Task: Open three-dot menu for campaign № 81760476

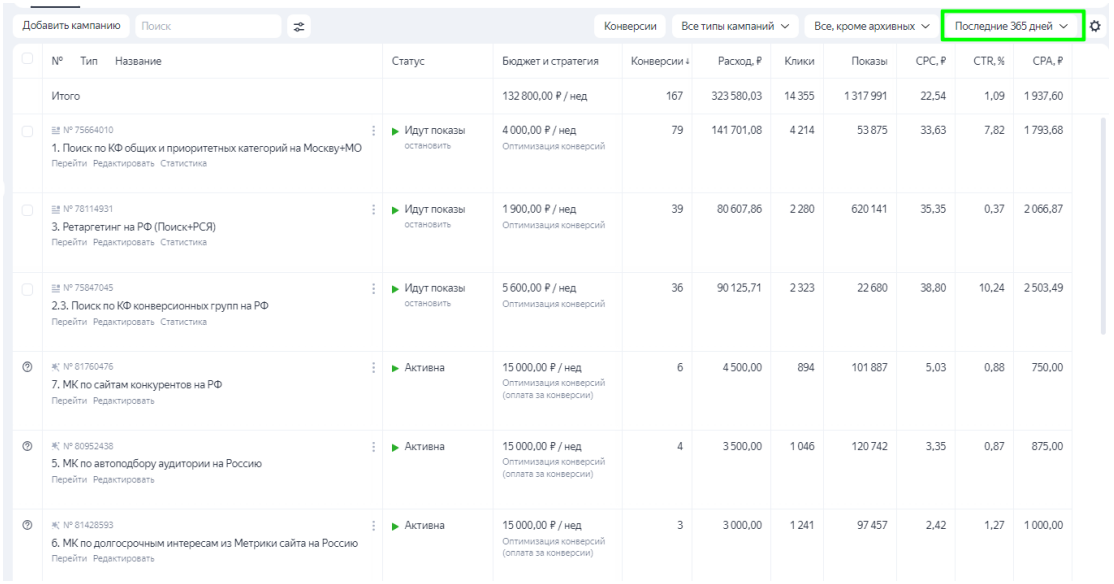Action: click(374, 367)
